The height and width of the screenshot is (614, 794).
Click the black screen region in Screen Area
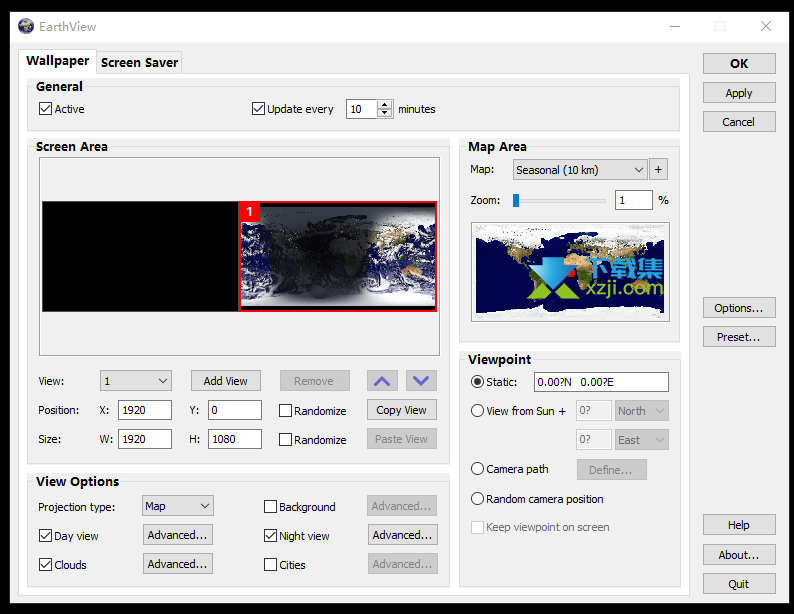point(140,256)
